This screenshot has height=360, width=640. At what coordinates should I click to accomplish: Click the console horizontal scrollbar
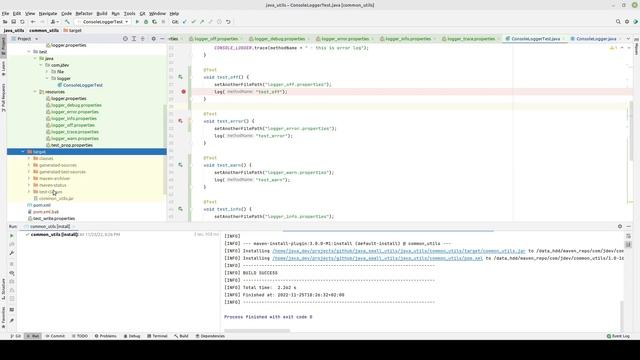pos(257,331)
